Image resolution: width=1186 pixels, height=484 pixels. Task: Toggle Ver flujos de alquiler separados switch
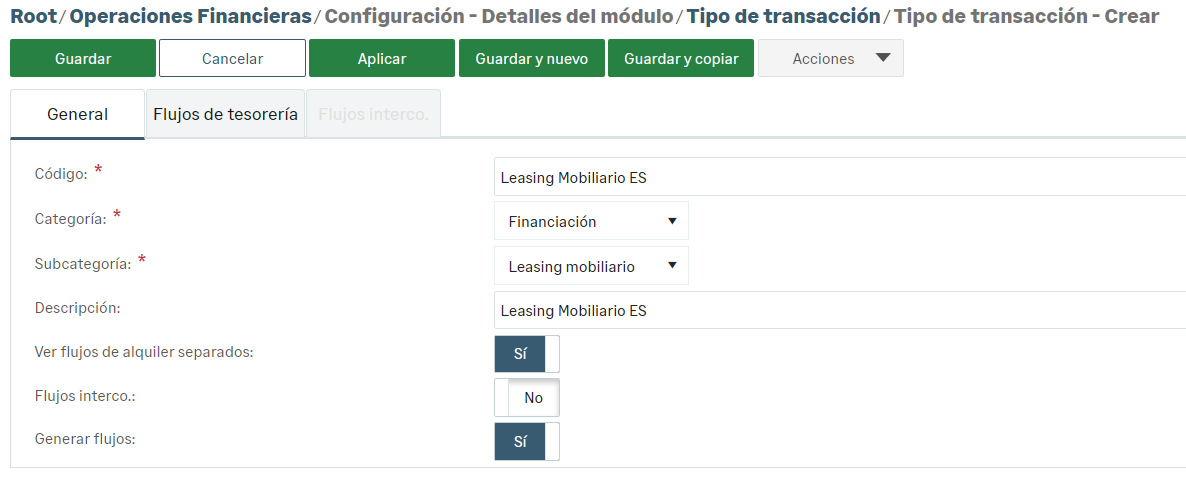pos(527,354)
